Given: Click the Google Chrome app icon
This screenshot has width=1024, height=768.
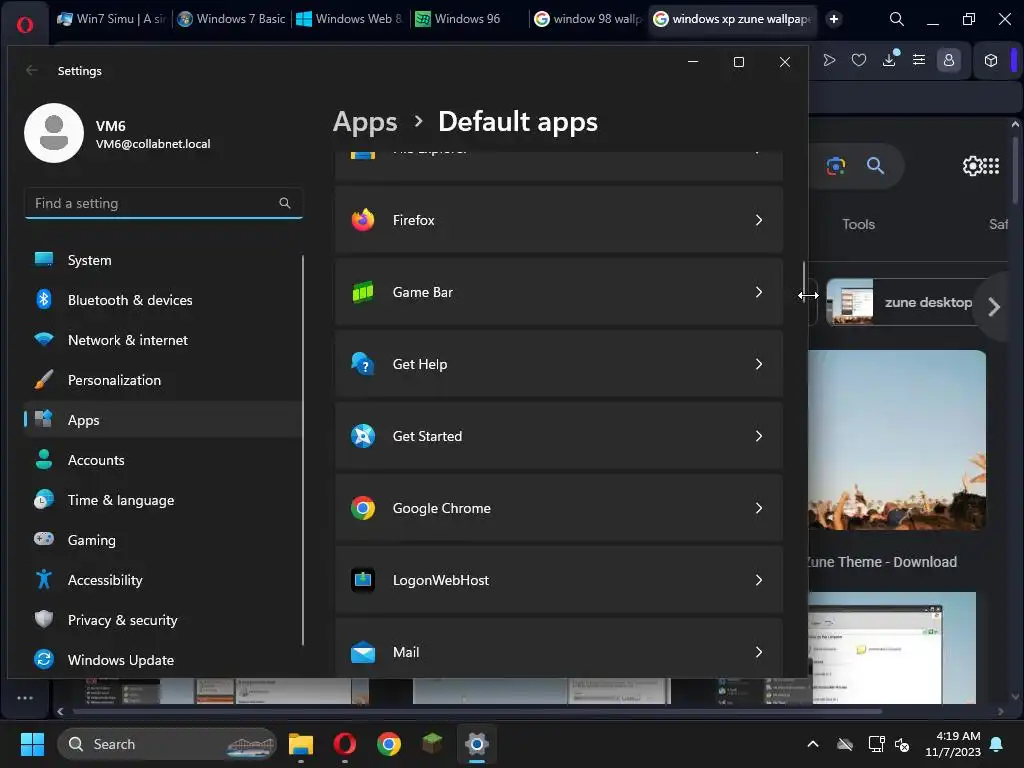Looking at the screenshot, I should coord(362,508).
